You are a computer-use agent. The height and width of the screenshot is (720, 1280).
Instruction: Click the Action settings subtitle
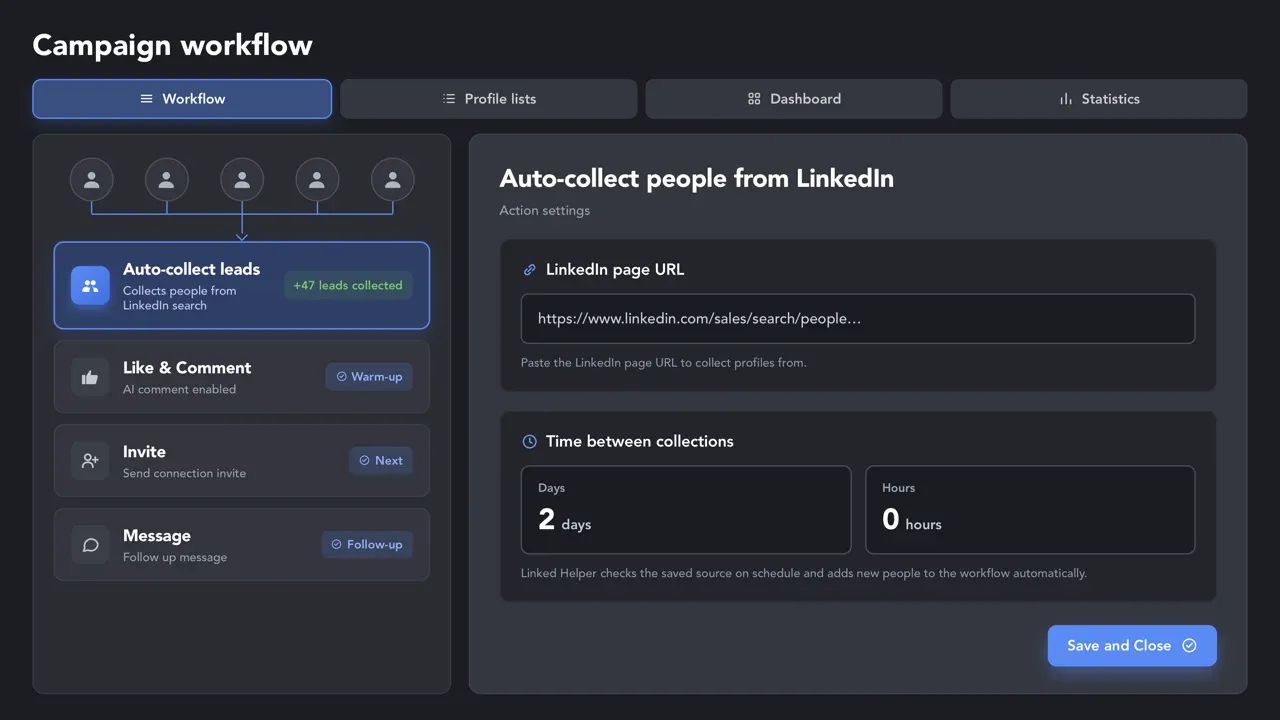545,211
